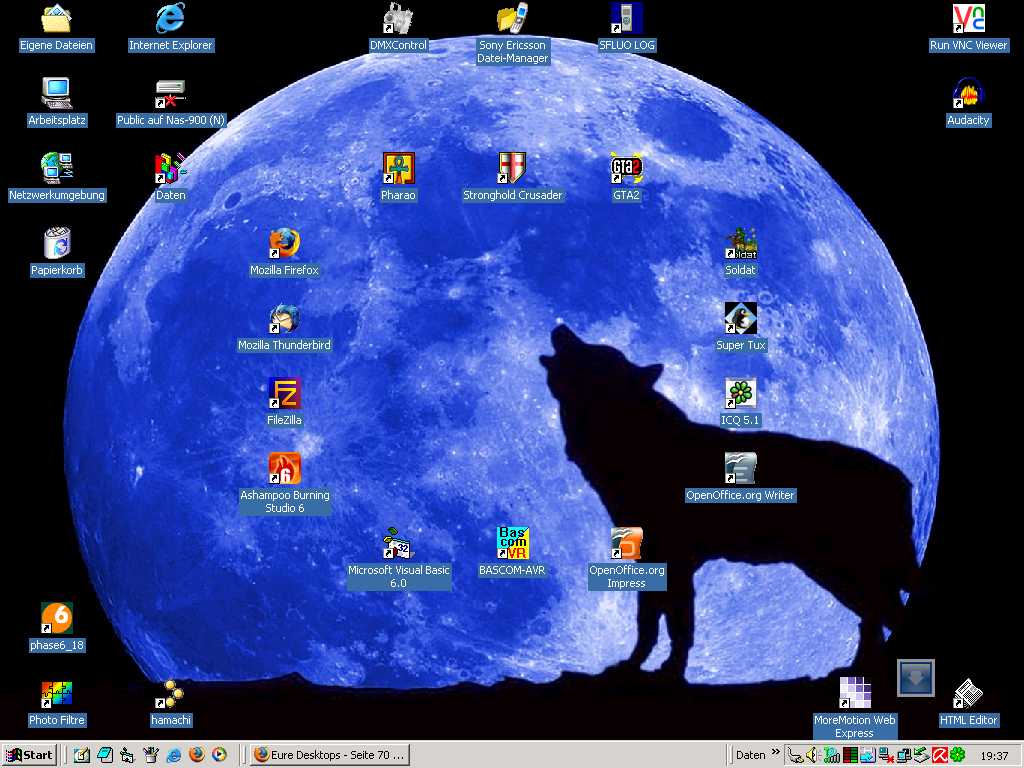Click the Daten toolbar label in taskbar
The image size is (1024, 768).
(750, 755)
